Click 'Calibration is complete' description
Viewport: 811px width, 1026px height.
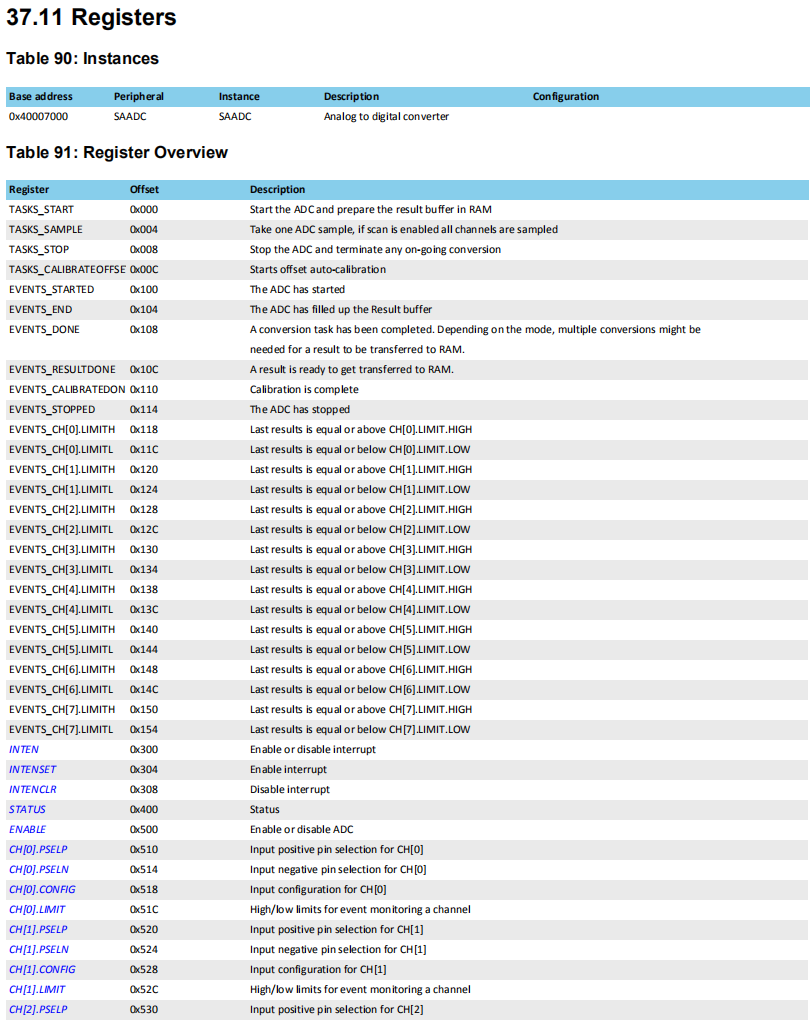coord(304,389)
